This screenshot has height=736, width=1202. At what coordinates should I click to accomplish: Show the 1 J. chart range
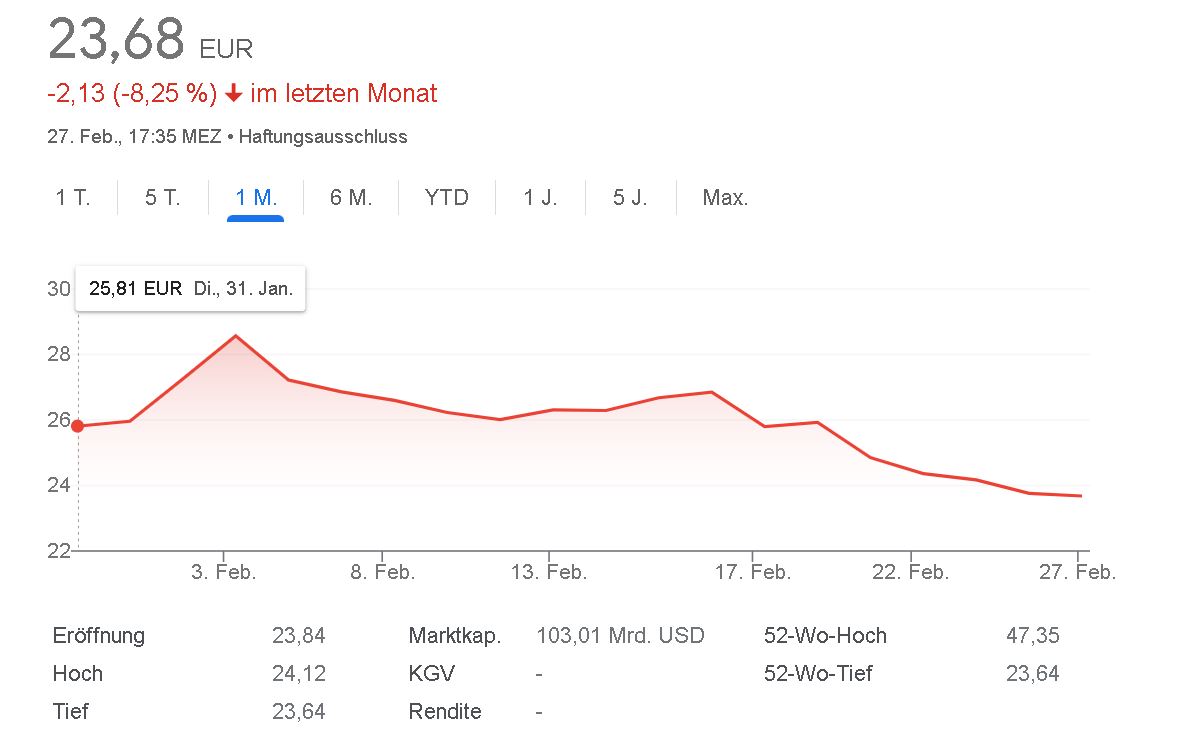(541, 198)
